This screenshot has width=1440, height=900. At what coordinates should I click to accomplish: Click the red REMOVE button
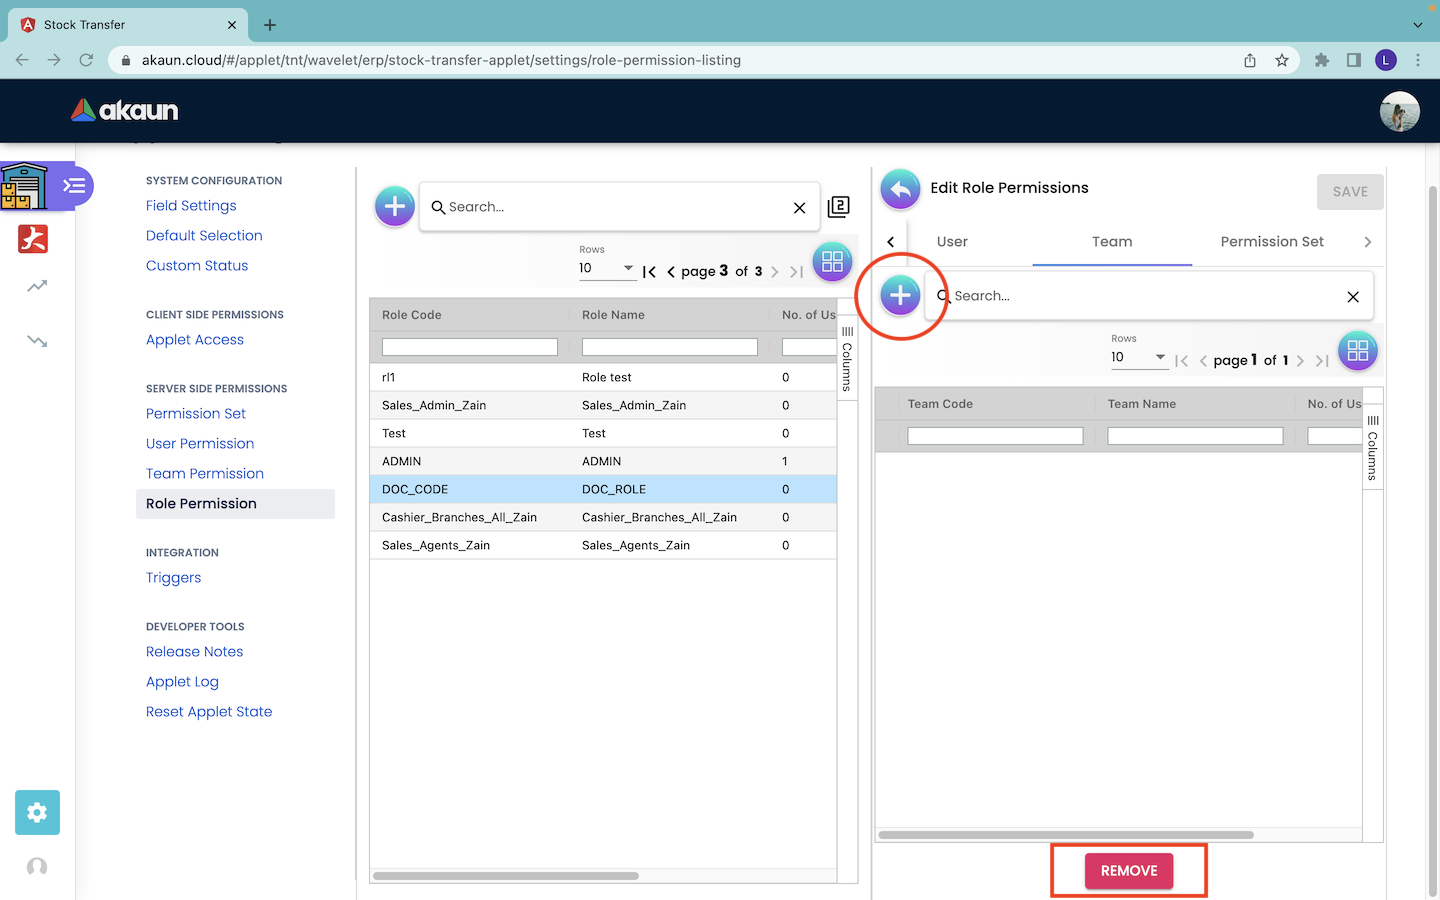pyautogui.click(x=1129, y=871)
